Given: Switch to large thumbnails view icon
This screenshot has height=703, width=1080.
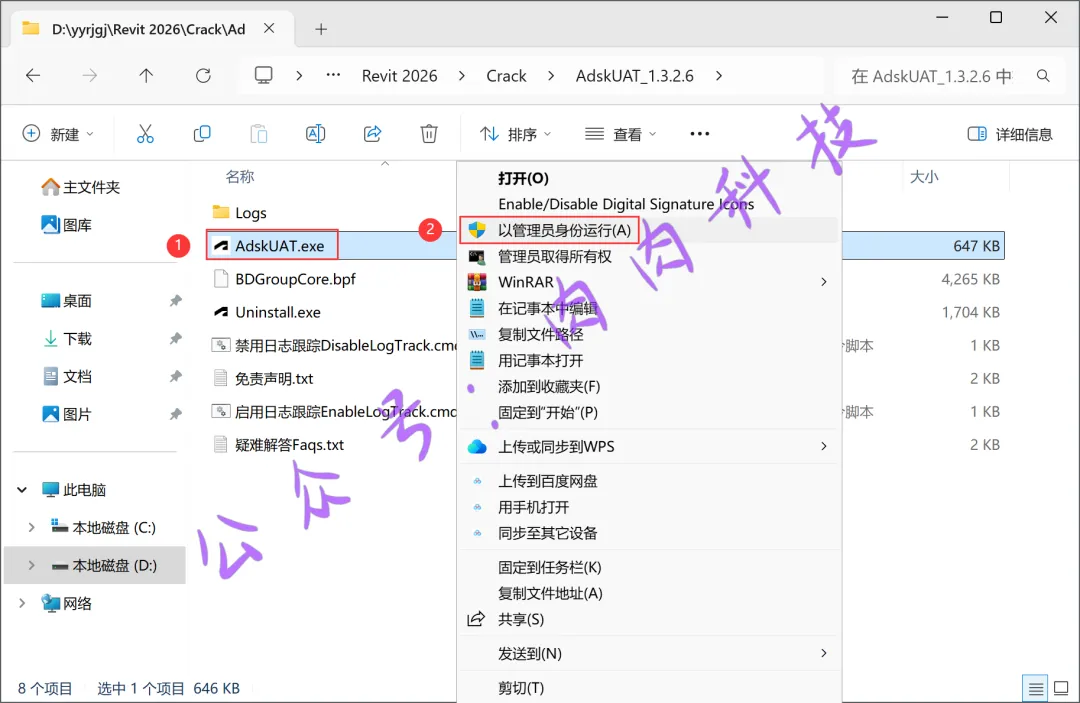Looking at the screenshot, I should [x=1061, y=688].
